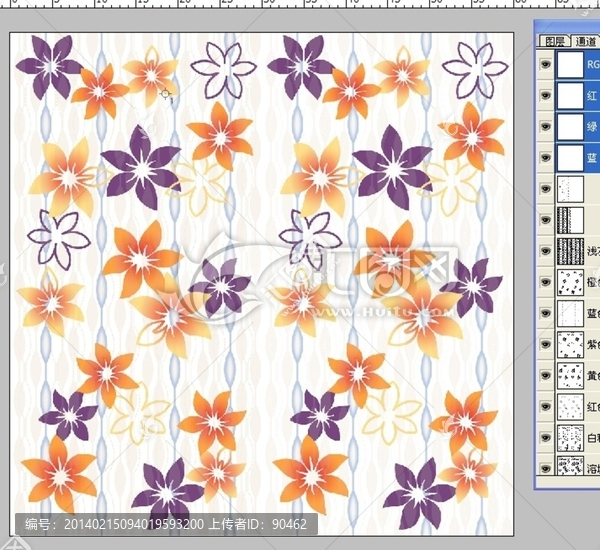Select thumbnail of channel above 浅

[x=570, y=220]
